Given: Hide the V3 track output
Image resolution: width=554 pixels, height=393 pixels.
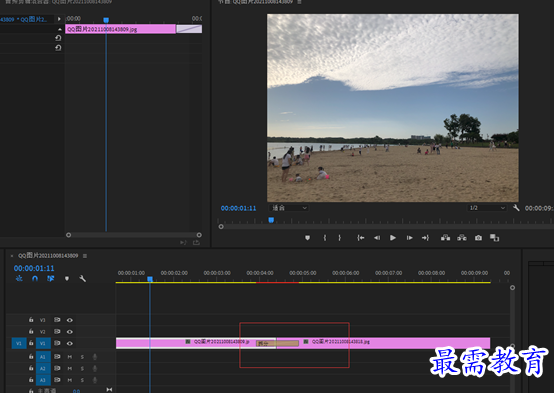Looking at the screenshot, I should [x=70, y=320].
